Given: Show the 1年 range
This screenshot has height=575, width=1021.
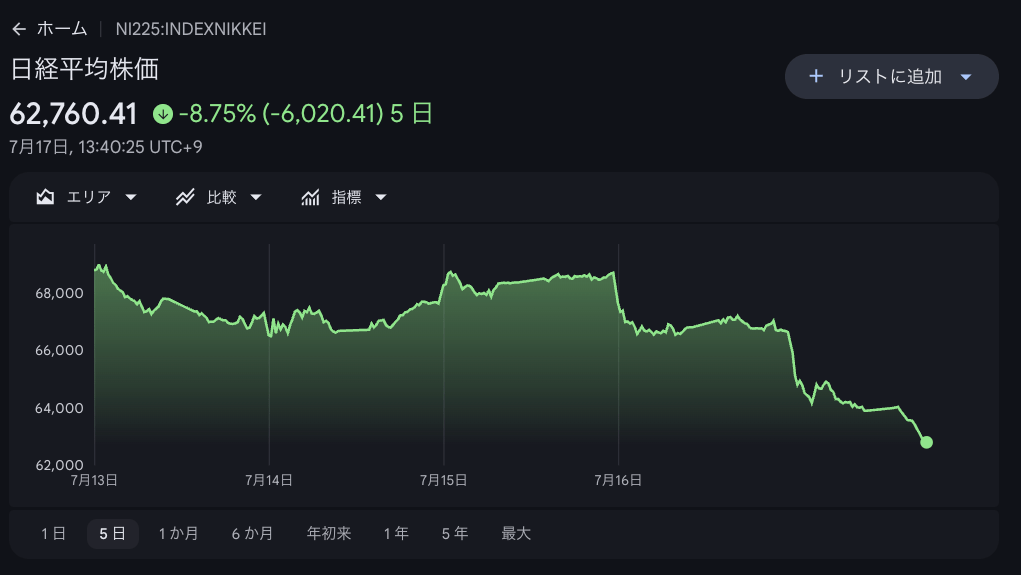Looking at the screenshot, I should tap(396, 534).
